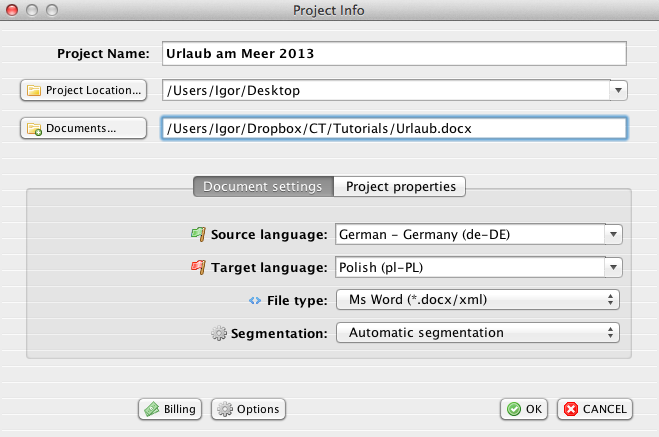Viewport: 659px width, 437px height.
Task: Click the Segmentation gear icon
Action: point(219,333)
